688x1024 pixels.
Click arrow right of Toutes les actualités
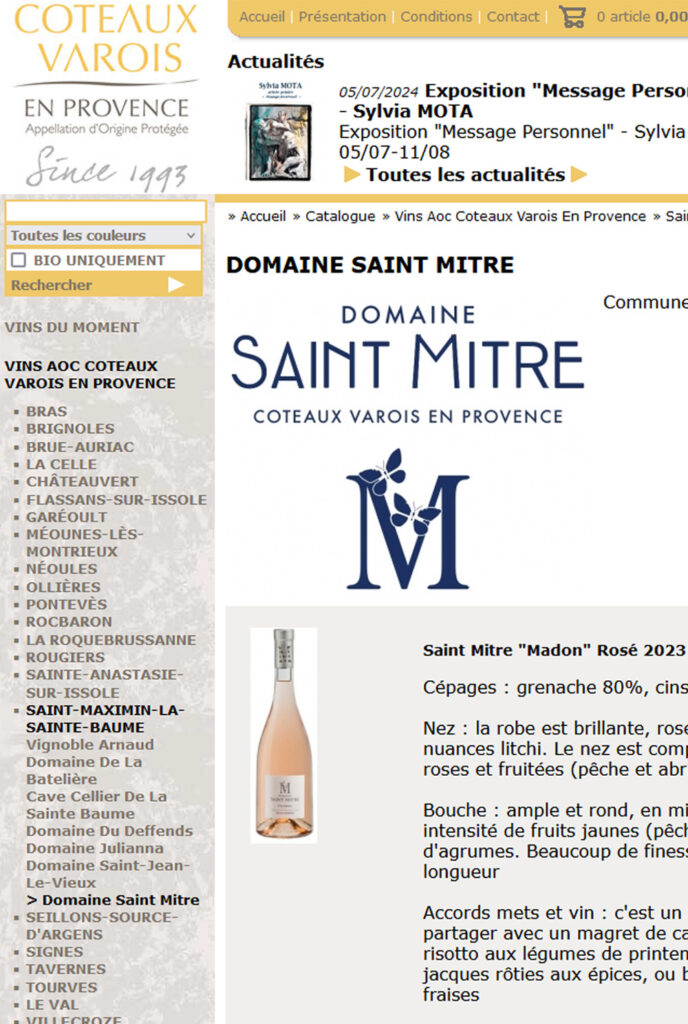click(579, 174)
